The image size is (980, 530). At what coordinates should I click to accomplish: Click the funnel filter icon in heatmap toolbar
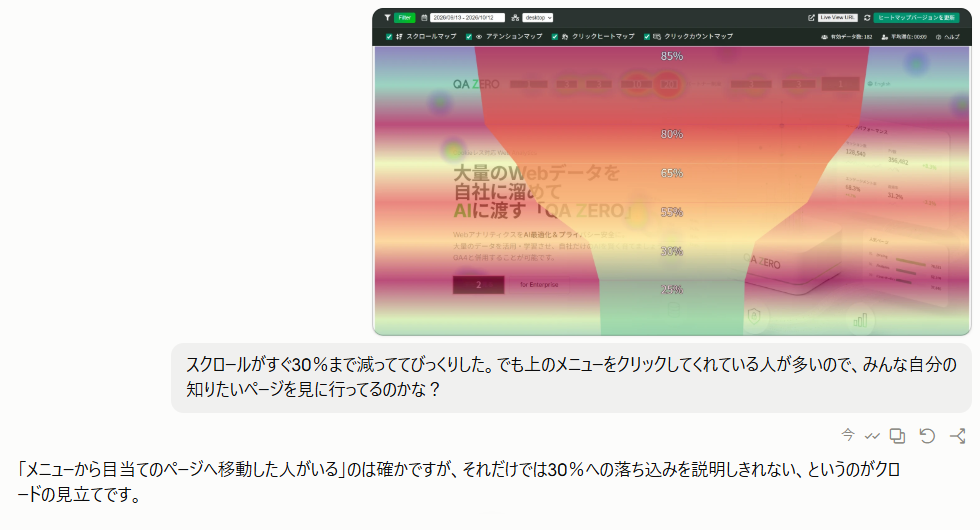click(x=388, y=18)
